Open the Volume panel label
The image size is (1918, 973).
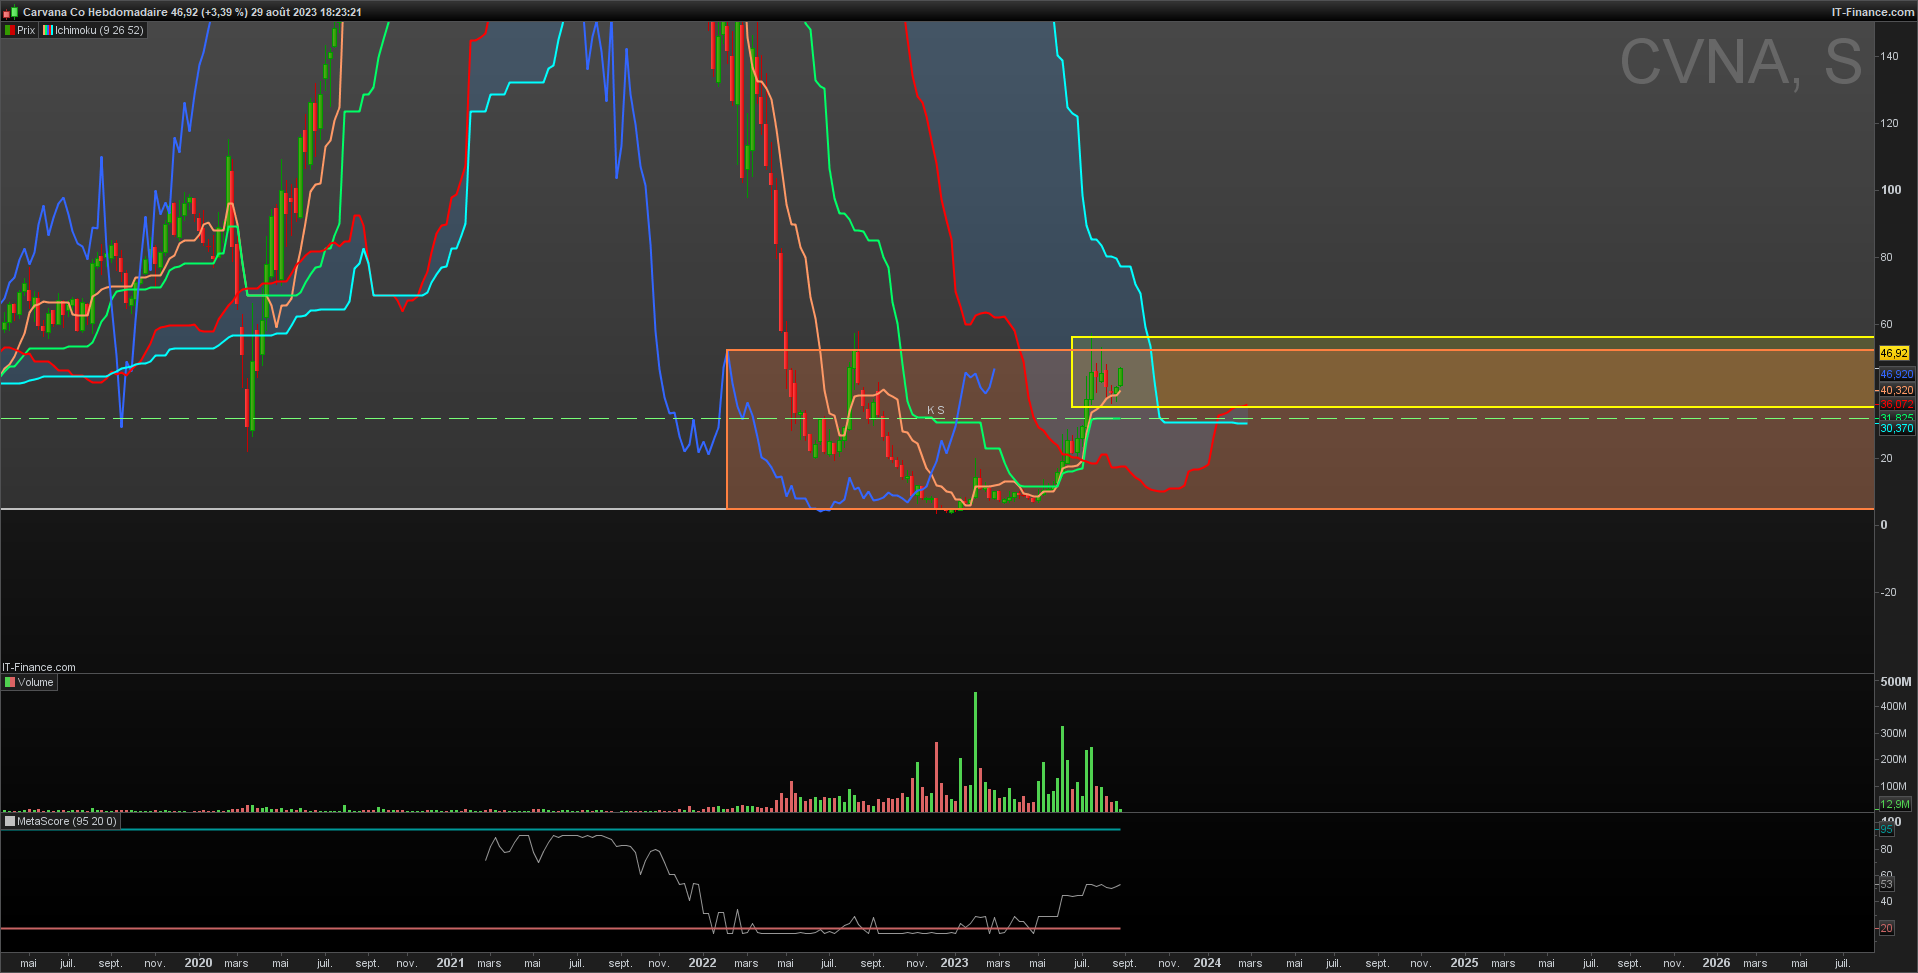[36, 682]
